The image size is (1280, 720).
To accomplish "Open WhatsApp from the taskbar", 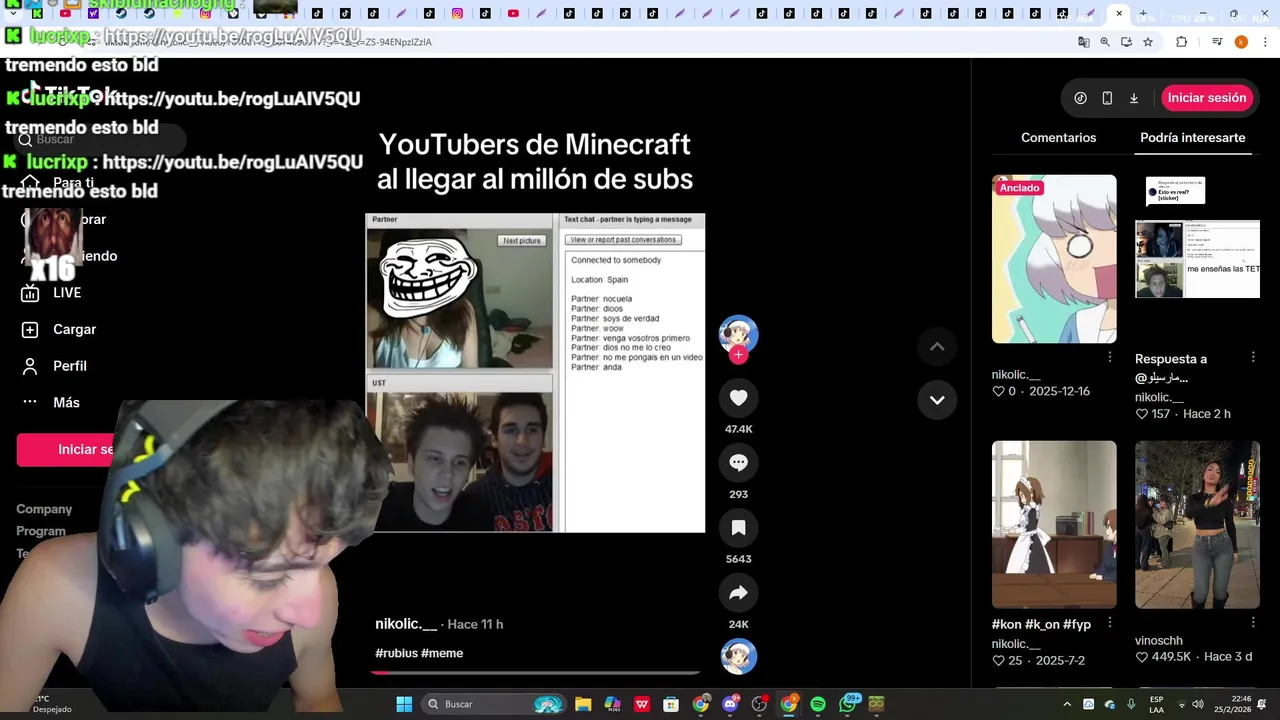I will click(x=848, y=704).
